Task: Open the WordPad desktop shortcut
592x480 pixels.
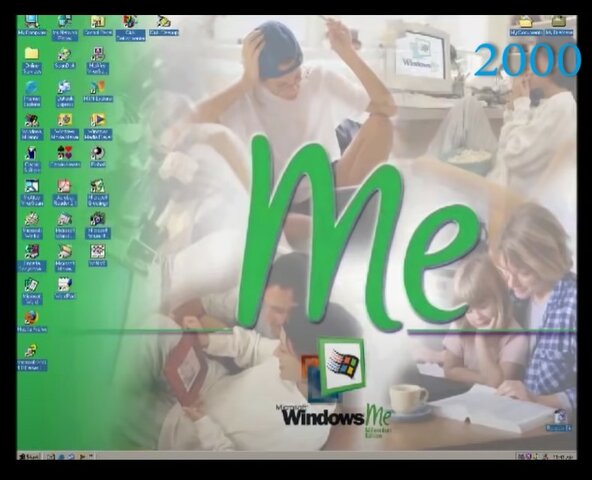Action: [x=65, y=289]
